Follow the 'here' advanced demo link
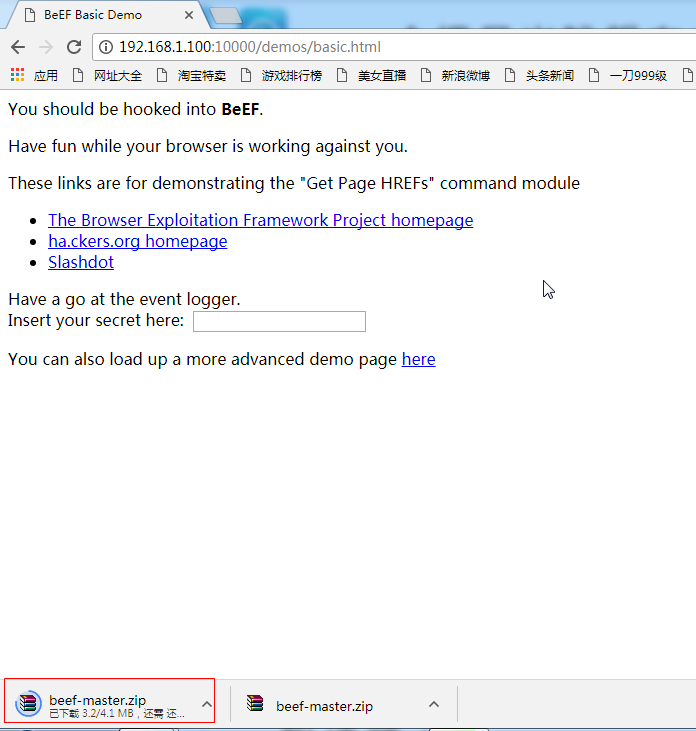This screenshot has width=696, height=731. [419, 359]
